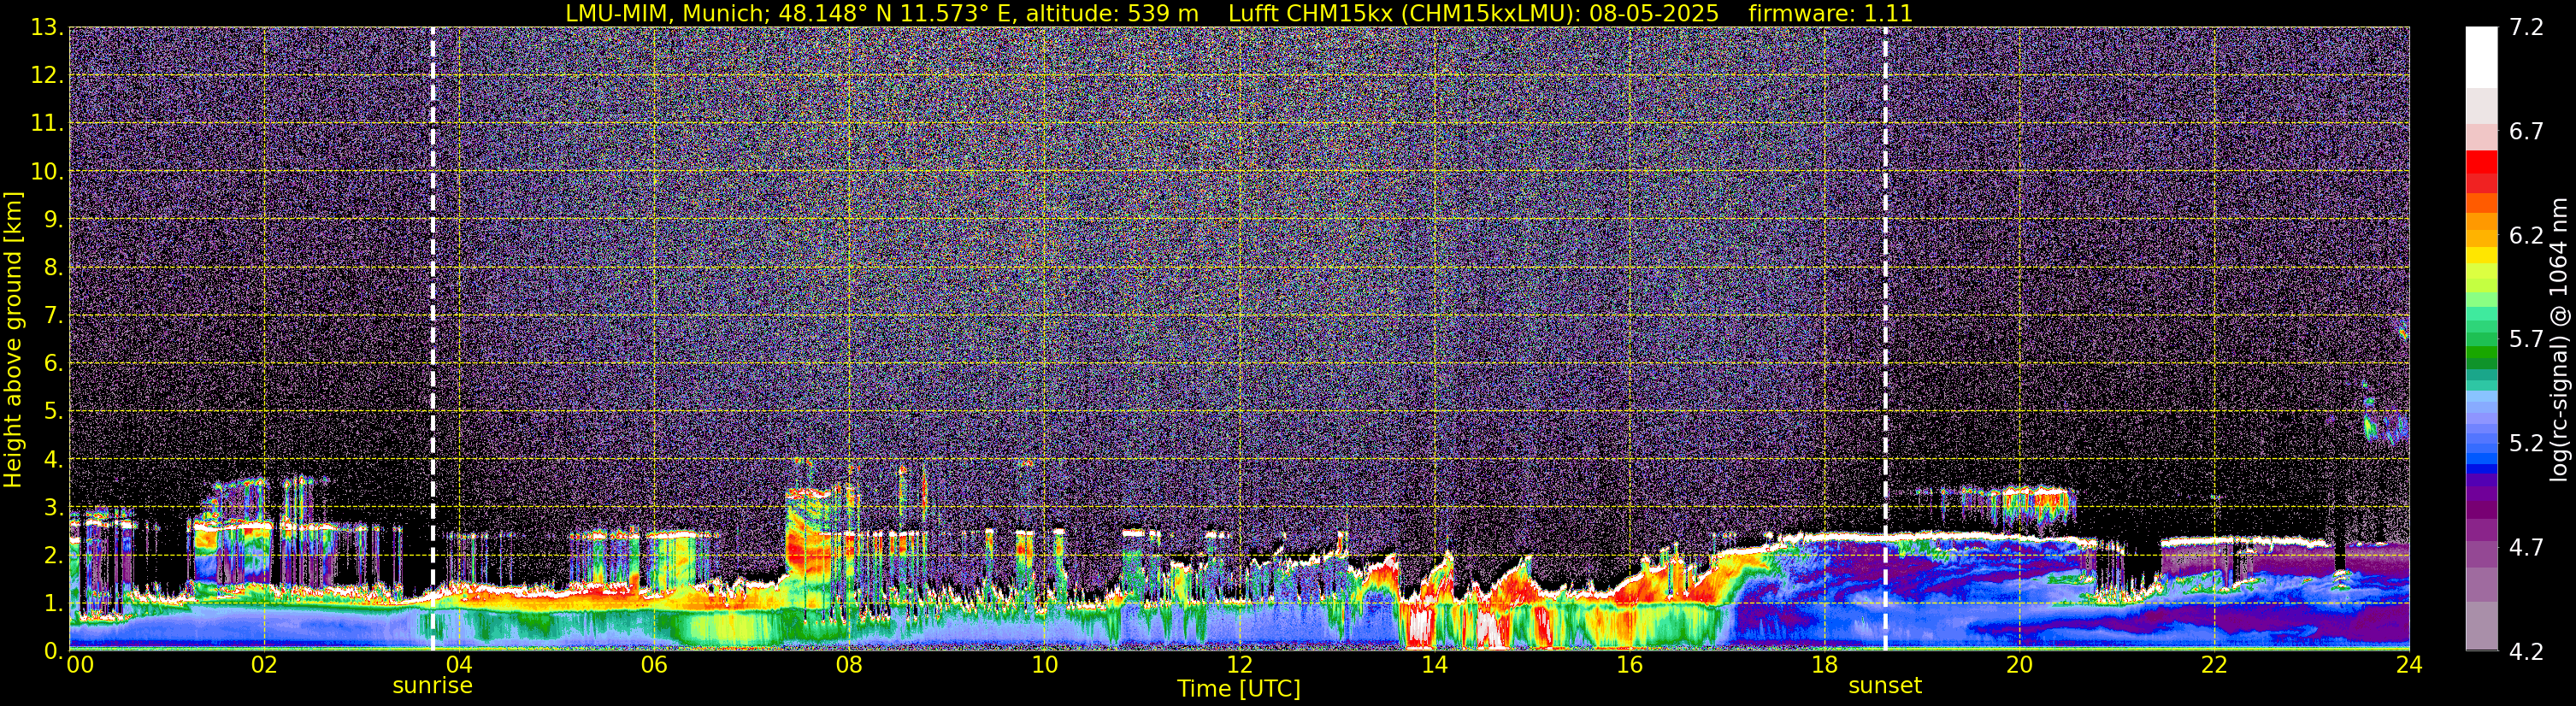Click the time tick label '24'
The image size is (2576, 706).
point(2409,665)
